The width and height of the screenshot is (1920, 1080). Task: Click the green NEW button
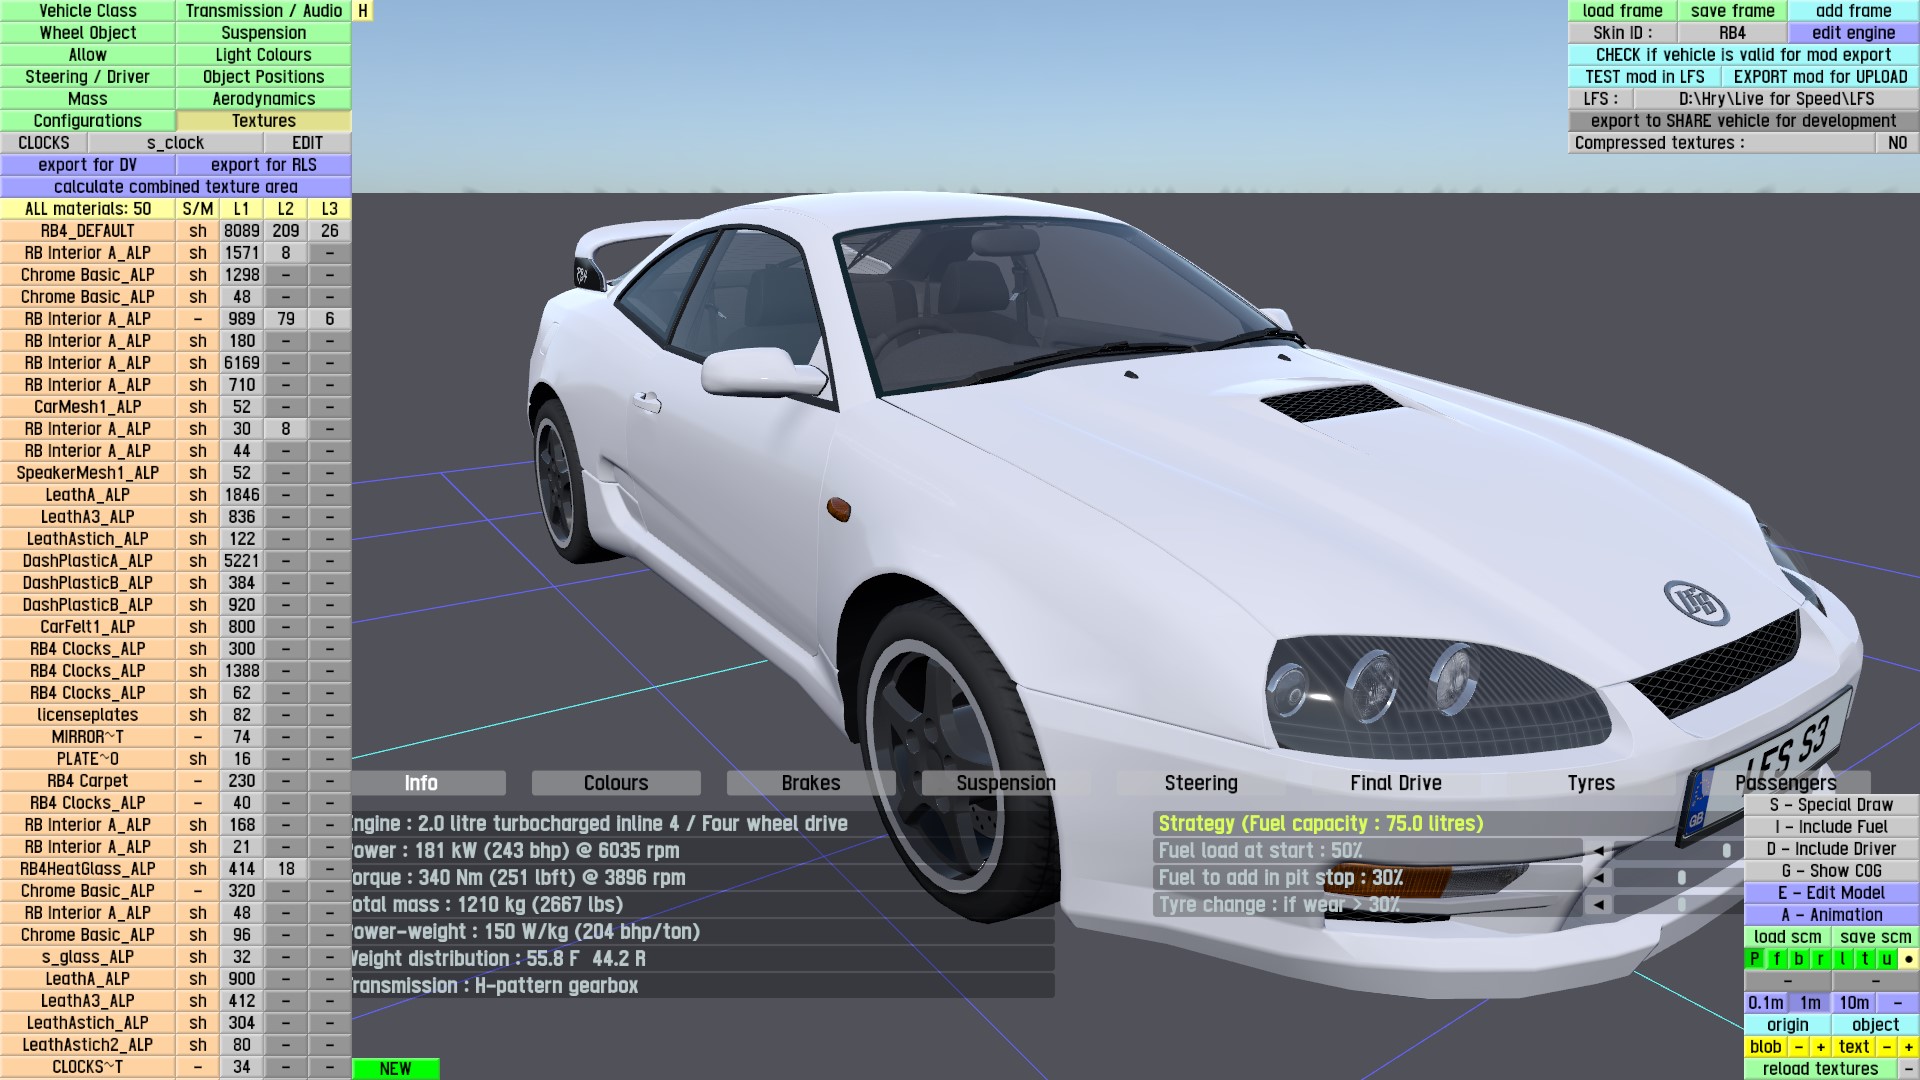point(395,1069)
